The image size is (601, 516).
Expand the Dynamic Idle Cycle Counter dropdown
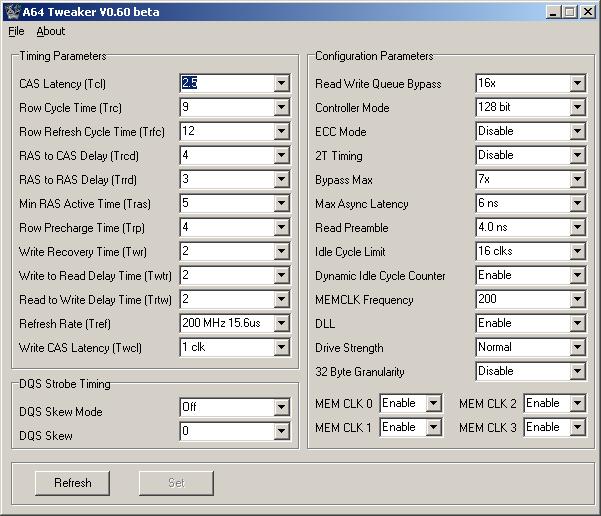point(577,275)
